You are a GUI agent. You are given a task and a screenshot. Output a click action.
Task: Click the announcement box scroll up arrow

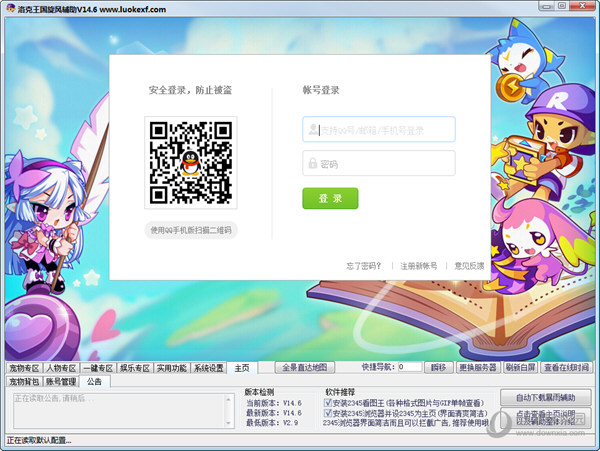[x=228, y=399]
